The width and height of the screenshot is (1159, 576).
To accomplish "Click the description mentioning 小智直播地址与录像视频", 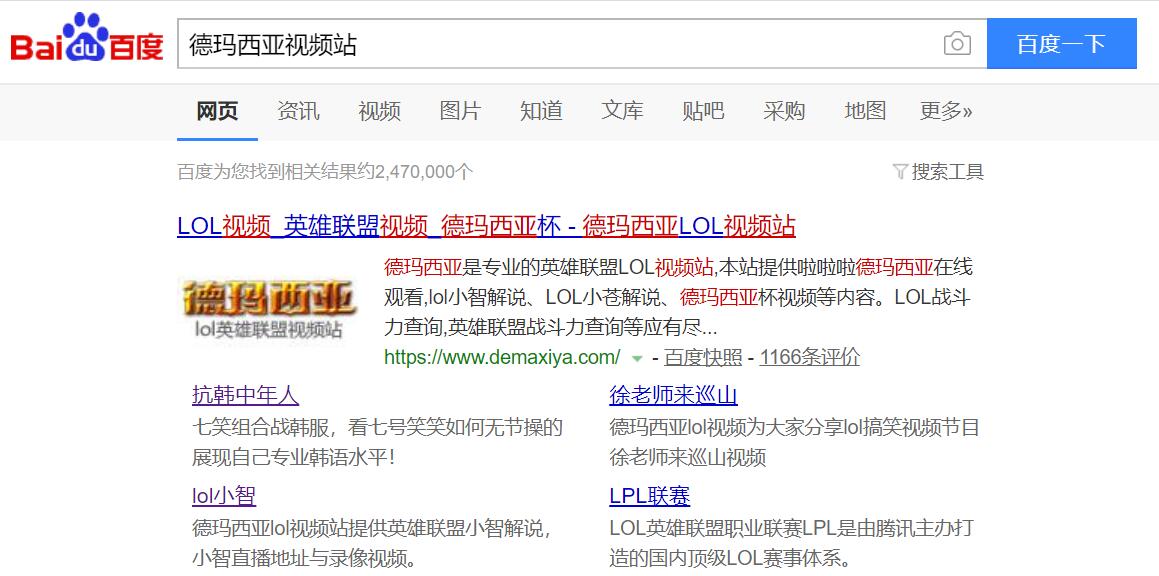I will click(373, 542).
